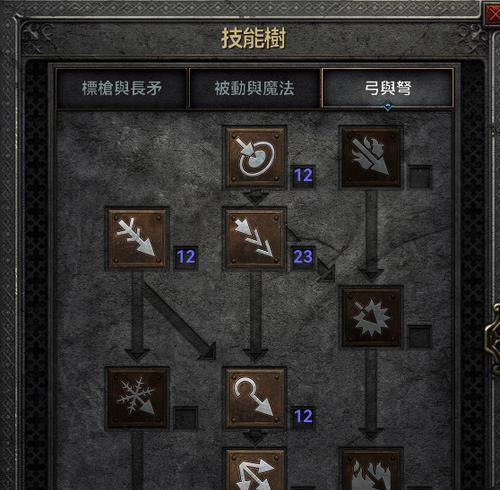Image resolution: width=500 pixels, height=490 pixels.
Task: Click the empty Fire Arrow level box
Action: coord(420,177)
